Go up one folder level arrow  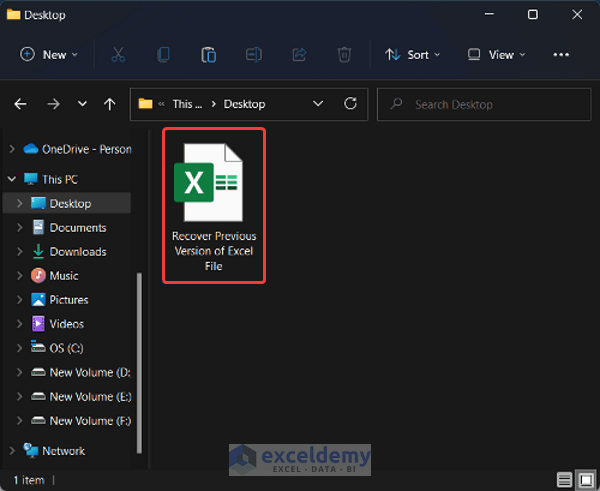click(110, 104)
